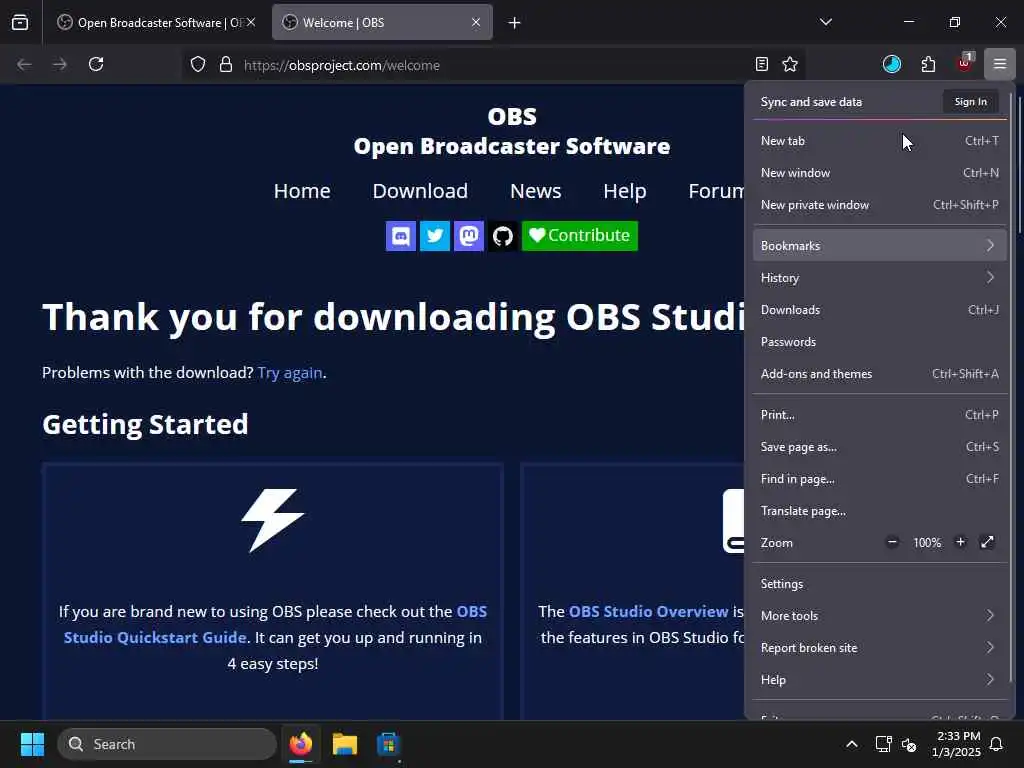Open OBS Discord icon link

[400, 236]
